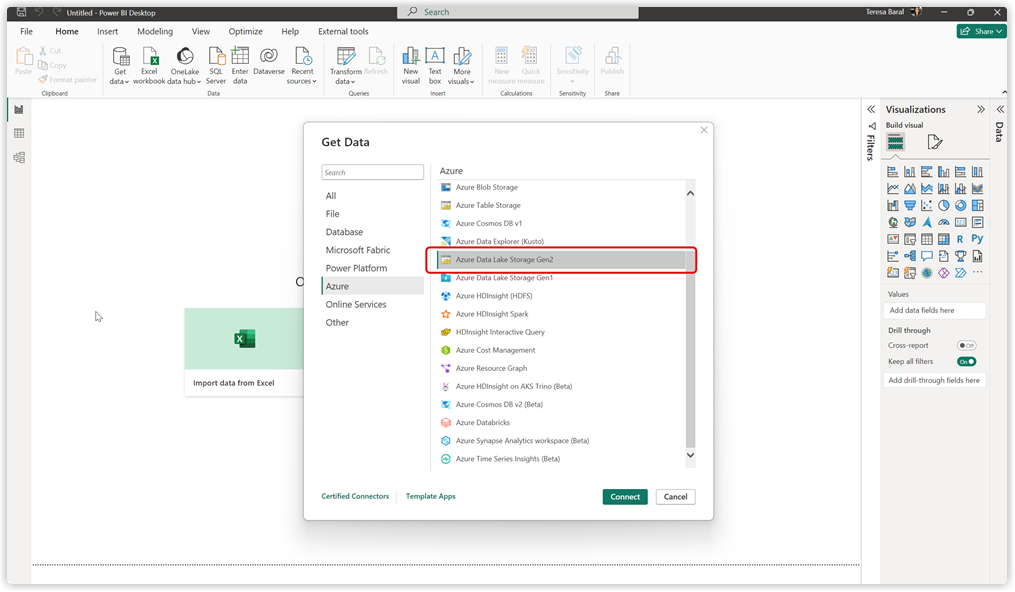The width and height of the screenshot is (1015, 592).
Task: Select the Gauge visual
Action: [x=944, y=223]
